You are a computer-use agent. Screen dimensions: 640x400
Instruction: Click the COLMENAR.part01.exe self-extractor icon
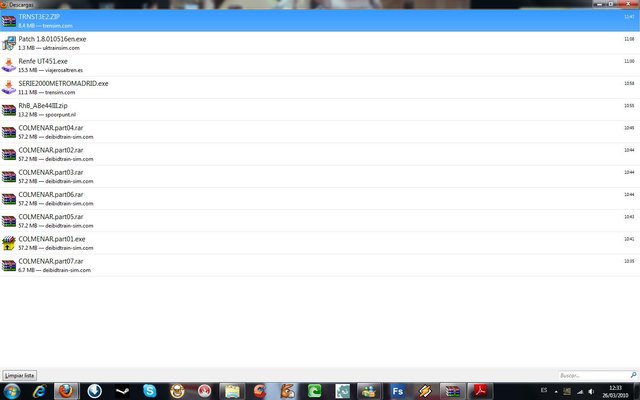(x=9, y=242)
